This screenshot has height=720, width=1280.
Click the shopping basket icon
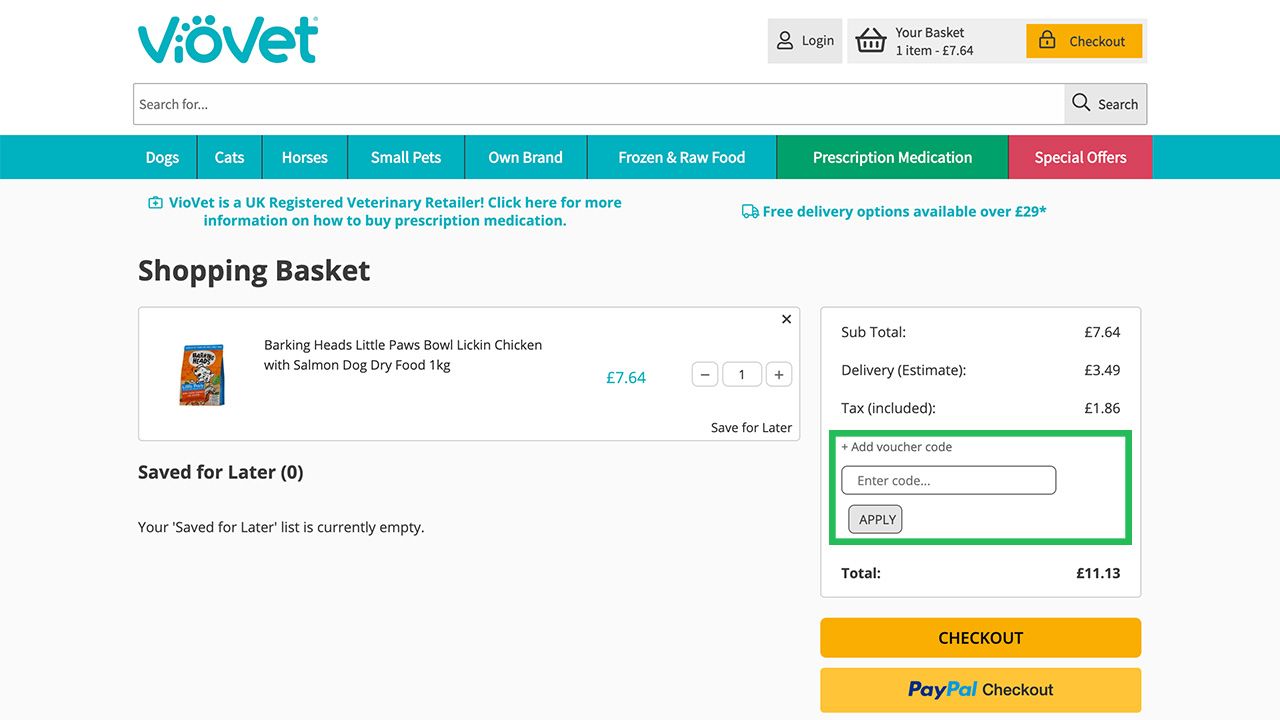coord(871,40)
